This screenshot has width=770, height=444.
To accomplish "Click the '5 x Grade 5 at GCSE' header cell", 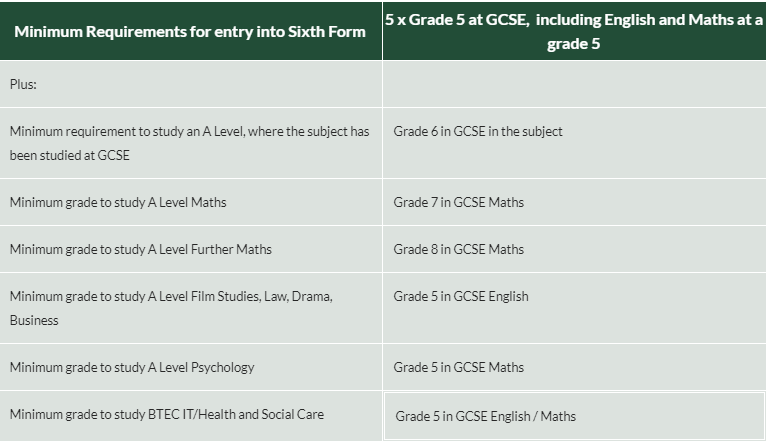I will [574, 31].
